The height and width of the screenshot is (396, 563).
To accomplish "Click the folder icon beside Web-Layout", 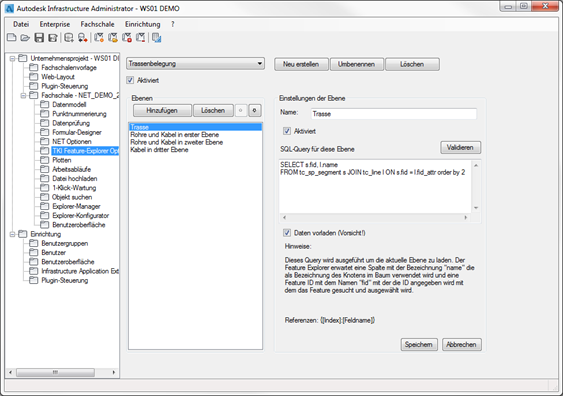I will coord(33,76).
